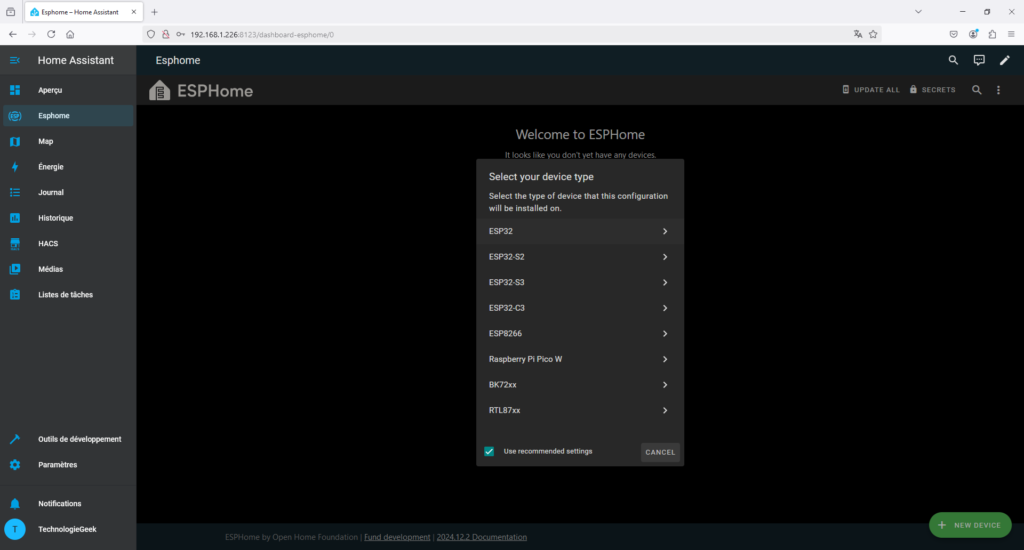
Task: Click the translate page icon in address bar
Action: coord(857,34)
